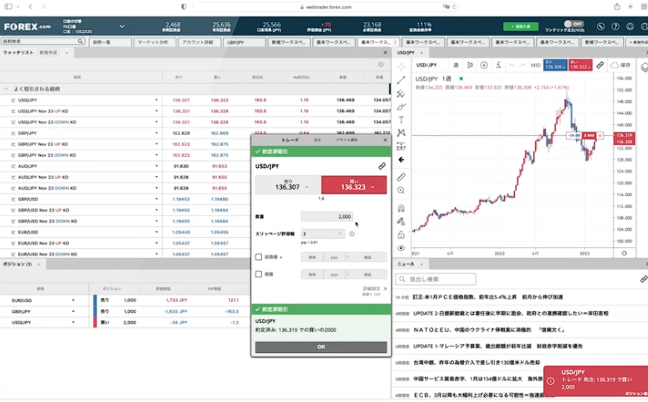Switch to Order tab in trade ticket
648x402 pixels.
pos(317,140)
